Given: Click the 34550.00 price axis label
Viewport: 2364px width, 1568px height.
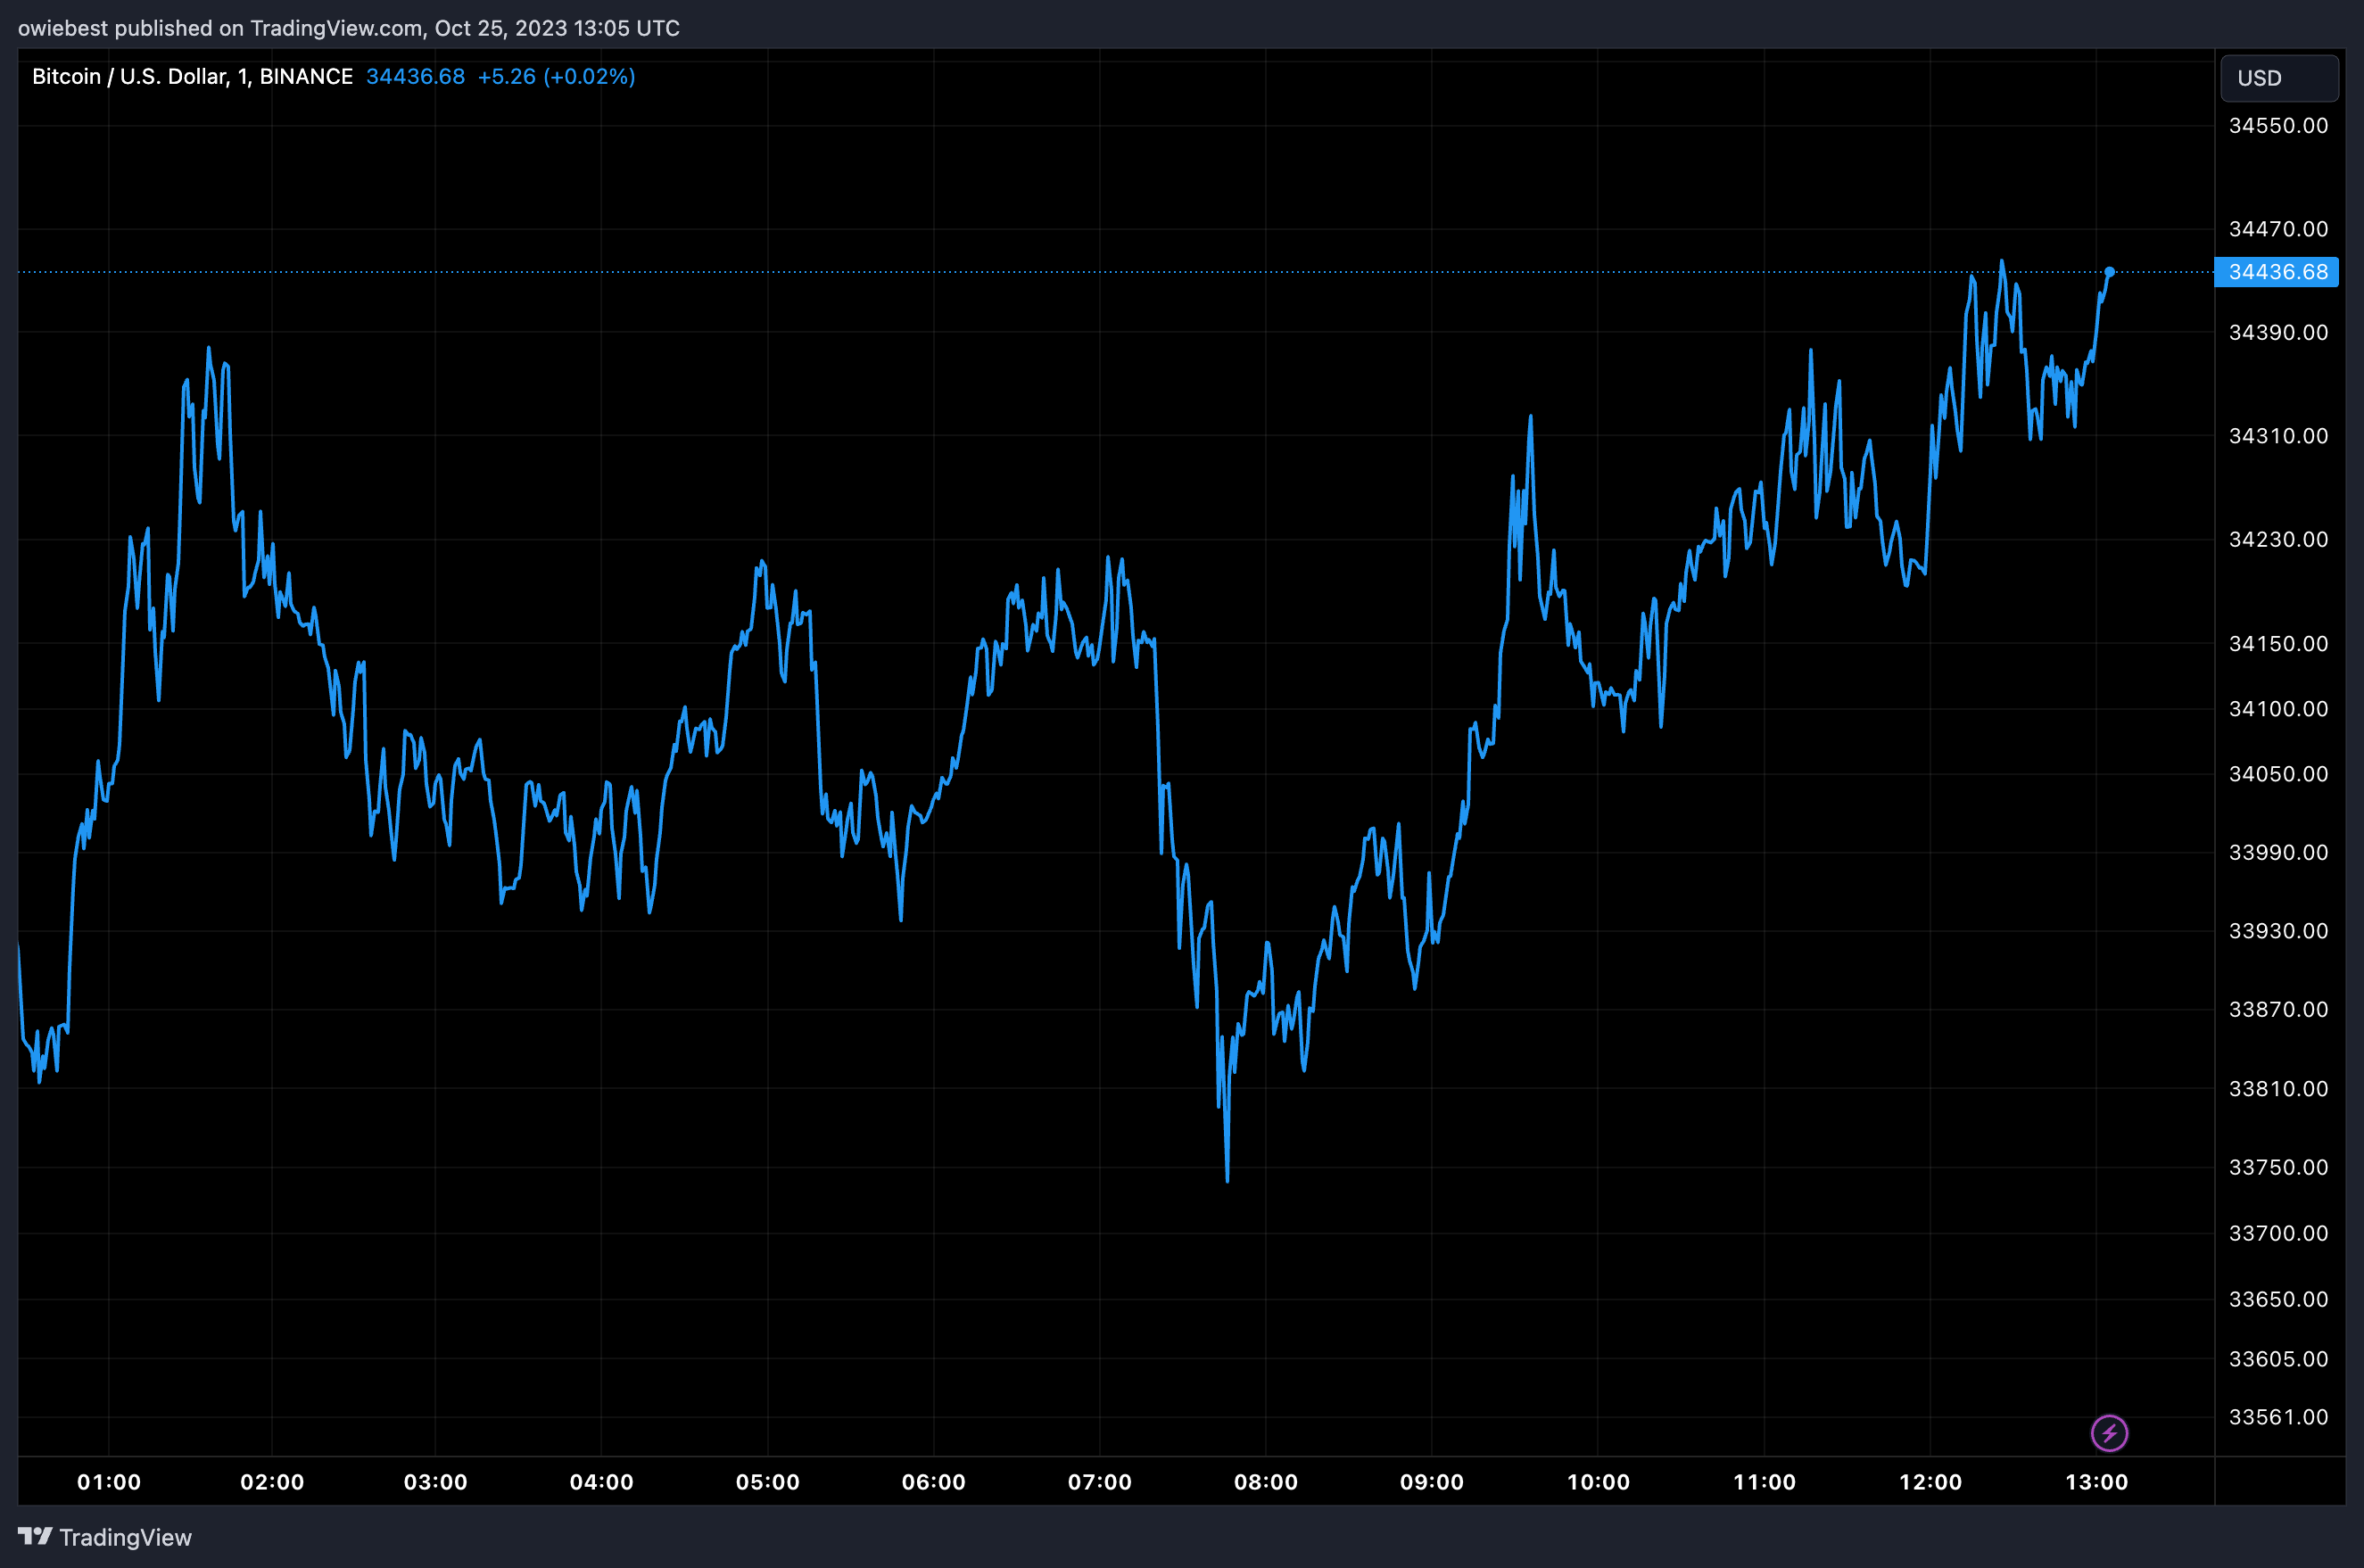Looking at the screenshot, I should click(x=2278, y=126).
